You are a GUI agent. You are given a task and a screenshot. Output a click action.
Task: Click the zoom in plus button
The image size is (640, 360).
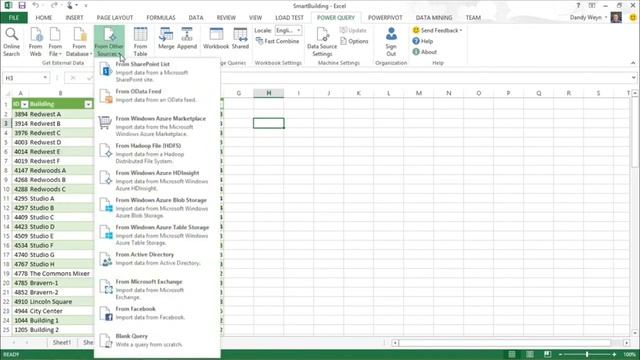point(614,354)
